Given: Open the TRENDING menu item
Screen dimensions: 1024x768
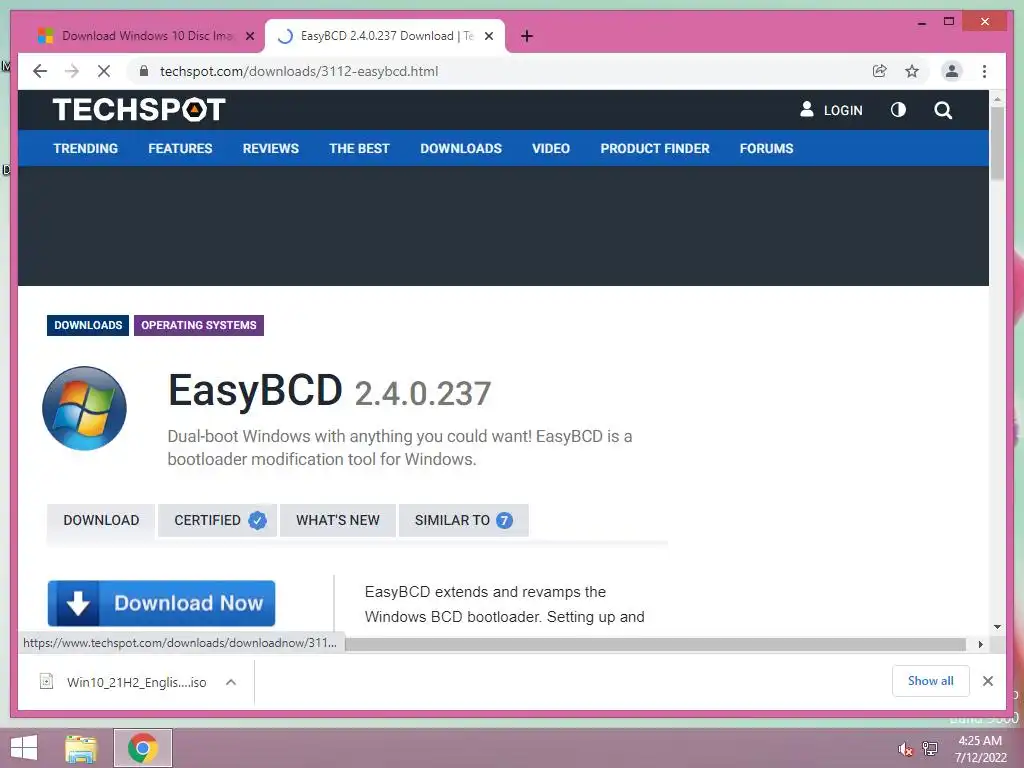Looking at the screenshot, I should pos(86,148).
